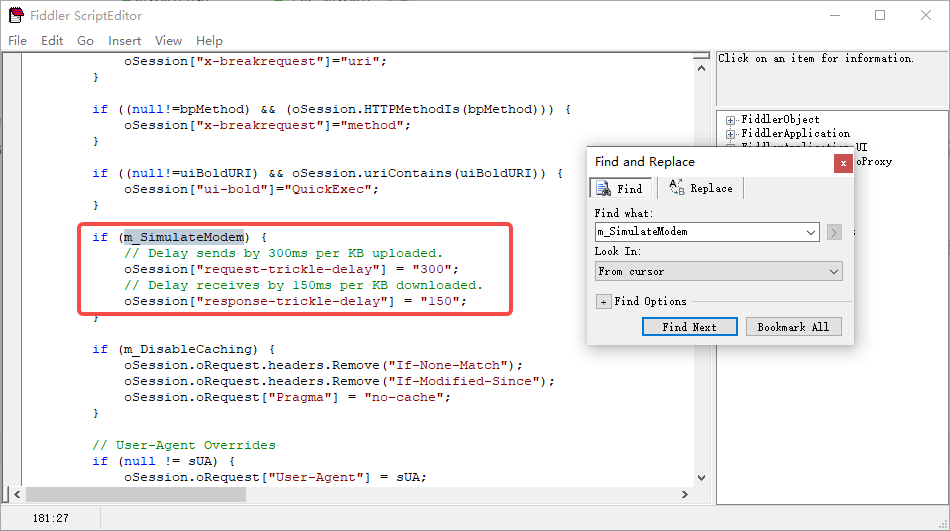Viewport: 950px width, 531px height.
Task: Click the vertical scrollbar down arrow
Action: pyautogui.click(x=702, y=478)
